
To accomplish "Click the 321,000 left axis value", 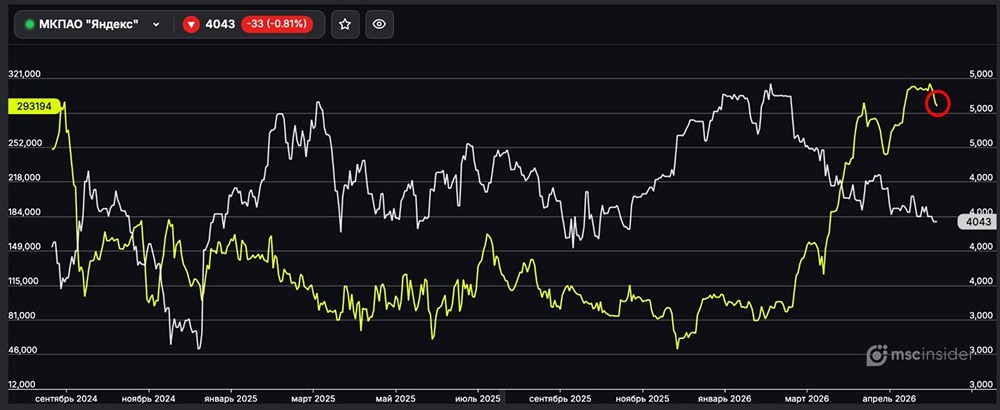I will pos(24,75).
